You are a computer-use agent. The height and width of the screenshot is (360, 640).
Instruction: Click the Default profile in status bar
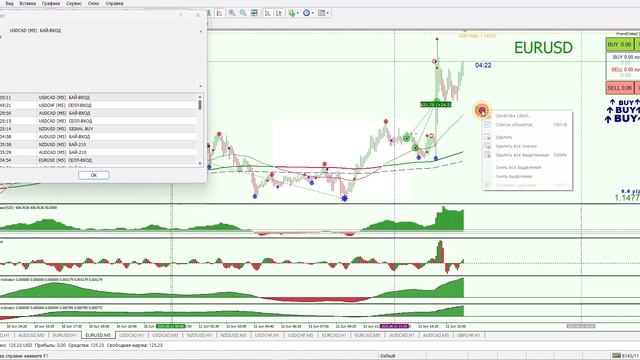pos(387,356)
